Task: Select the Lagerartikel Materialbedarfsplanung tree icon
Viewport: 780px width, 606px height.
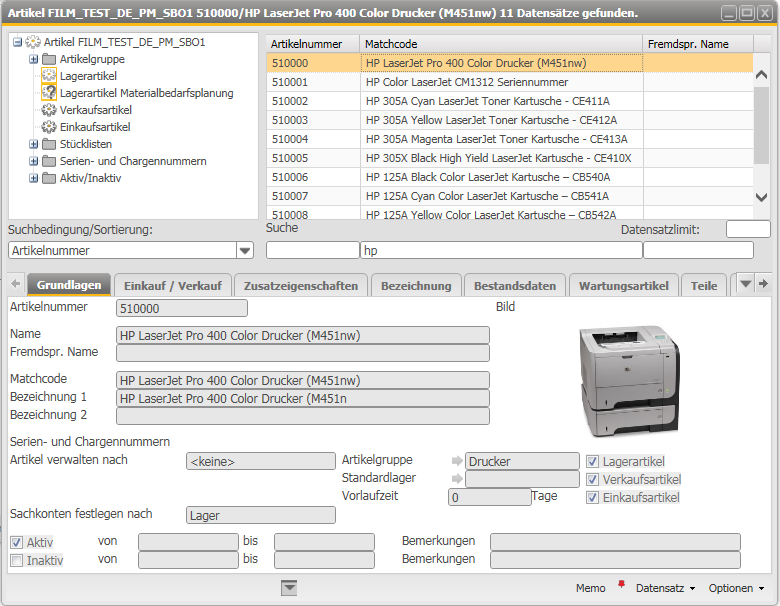Action: 49,93
